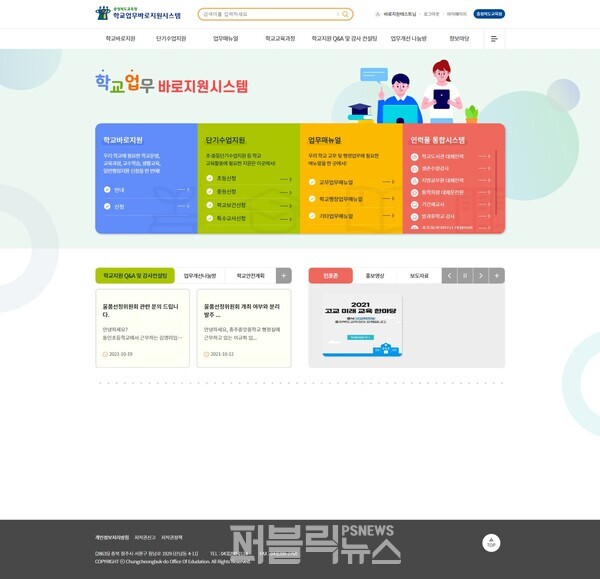Click plus more button beside 학교안전계획 tab
Viewport: 600px width, 579px height.
[284, 276]
